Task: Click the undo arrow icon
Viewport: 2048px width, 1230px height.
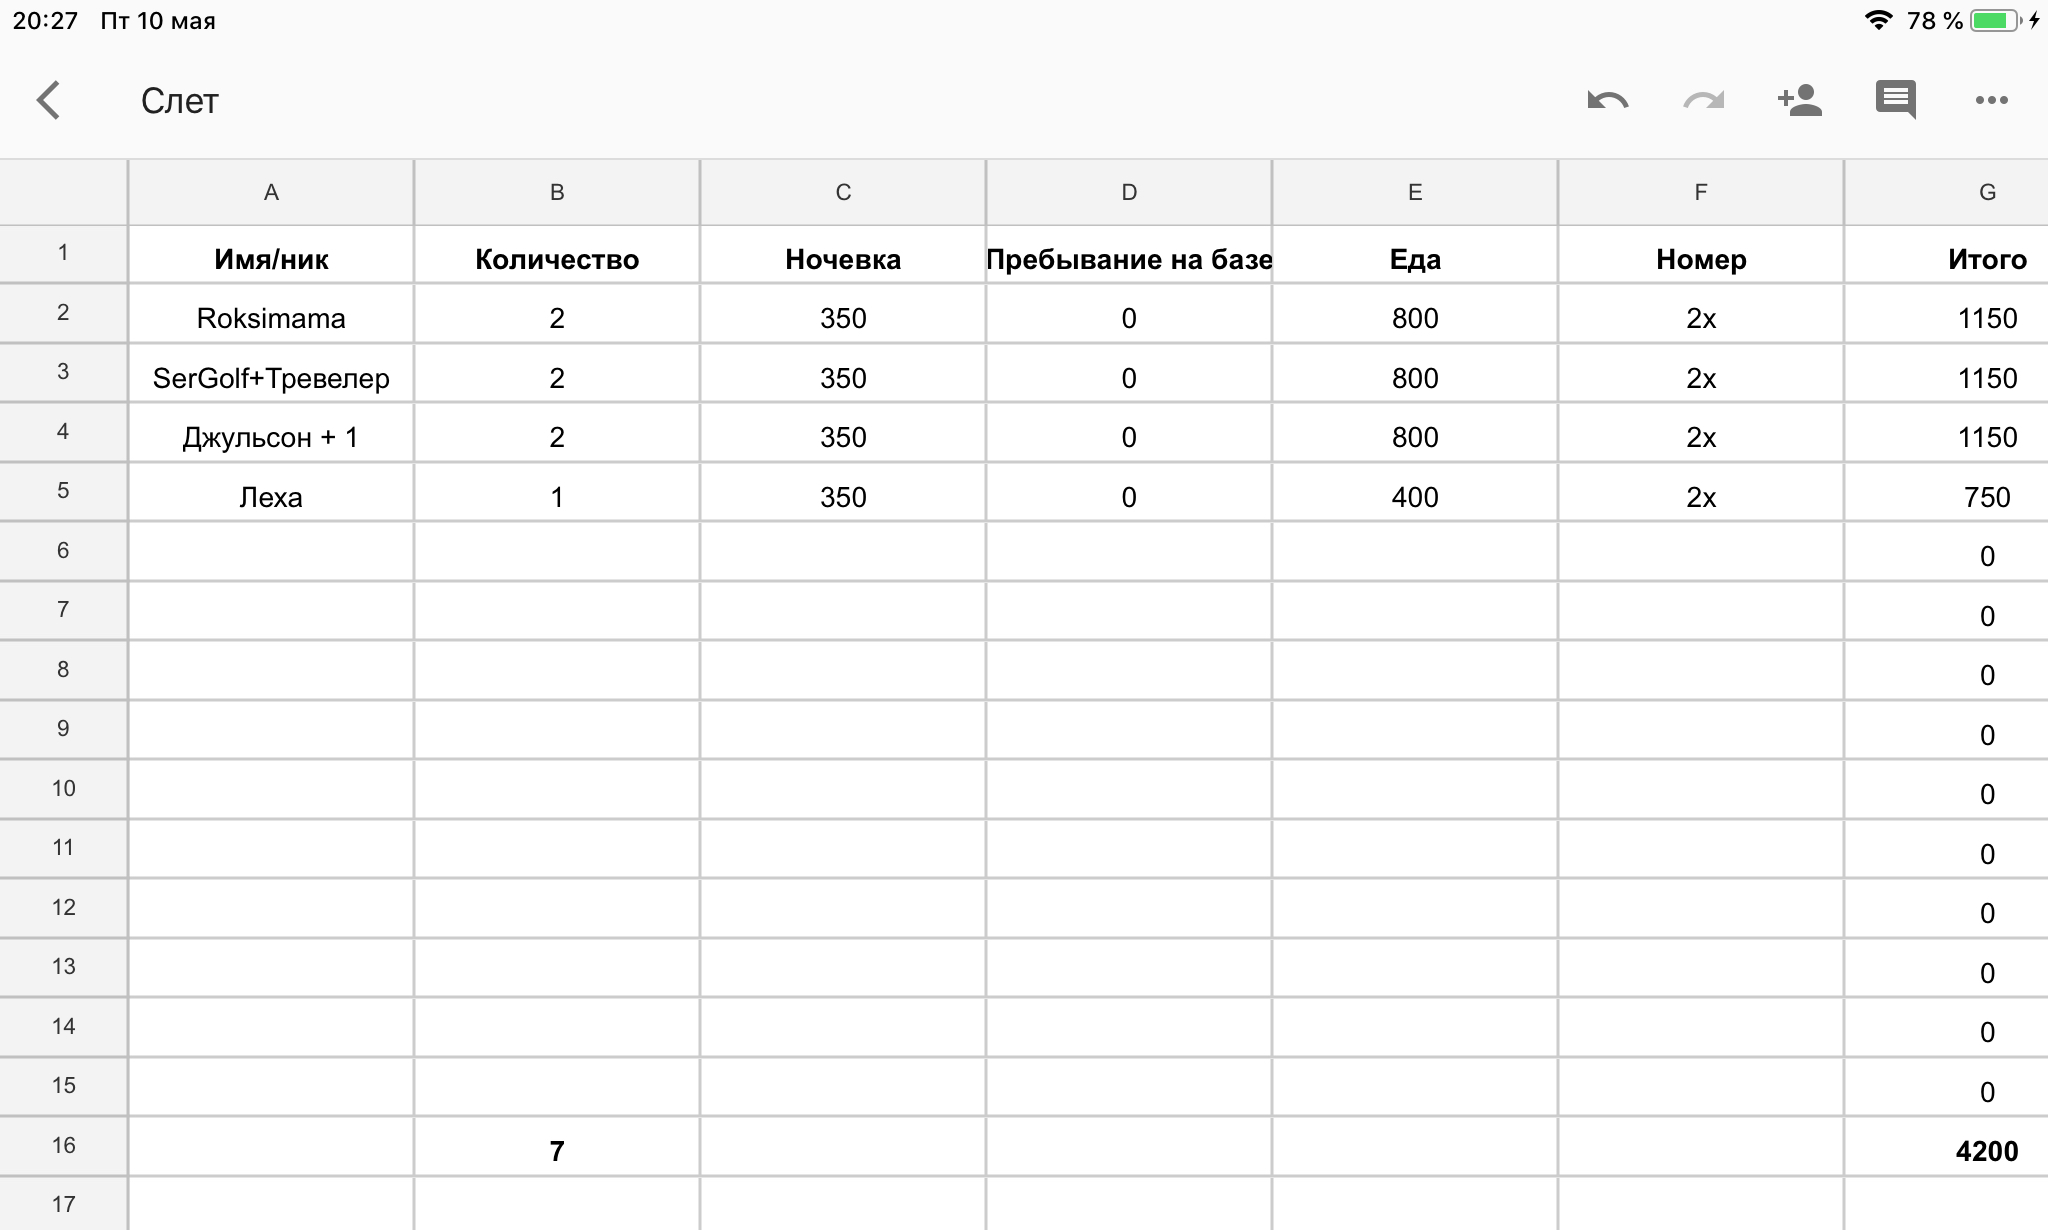Action: pyautogui.click(x=1607, y=100)
